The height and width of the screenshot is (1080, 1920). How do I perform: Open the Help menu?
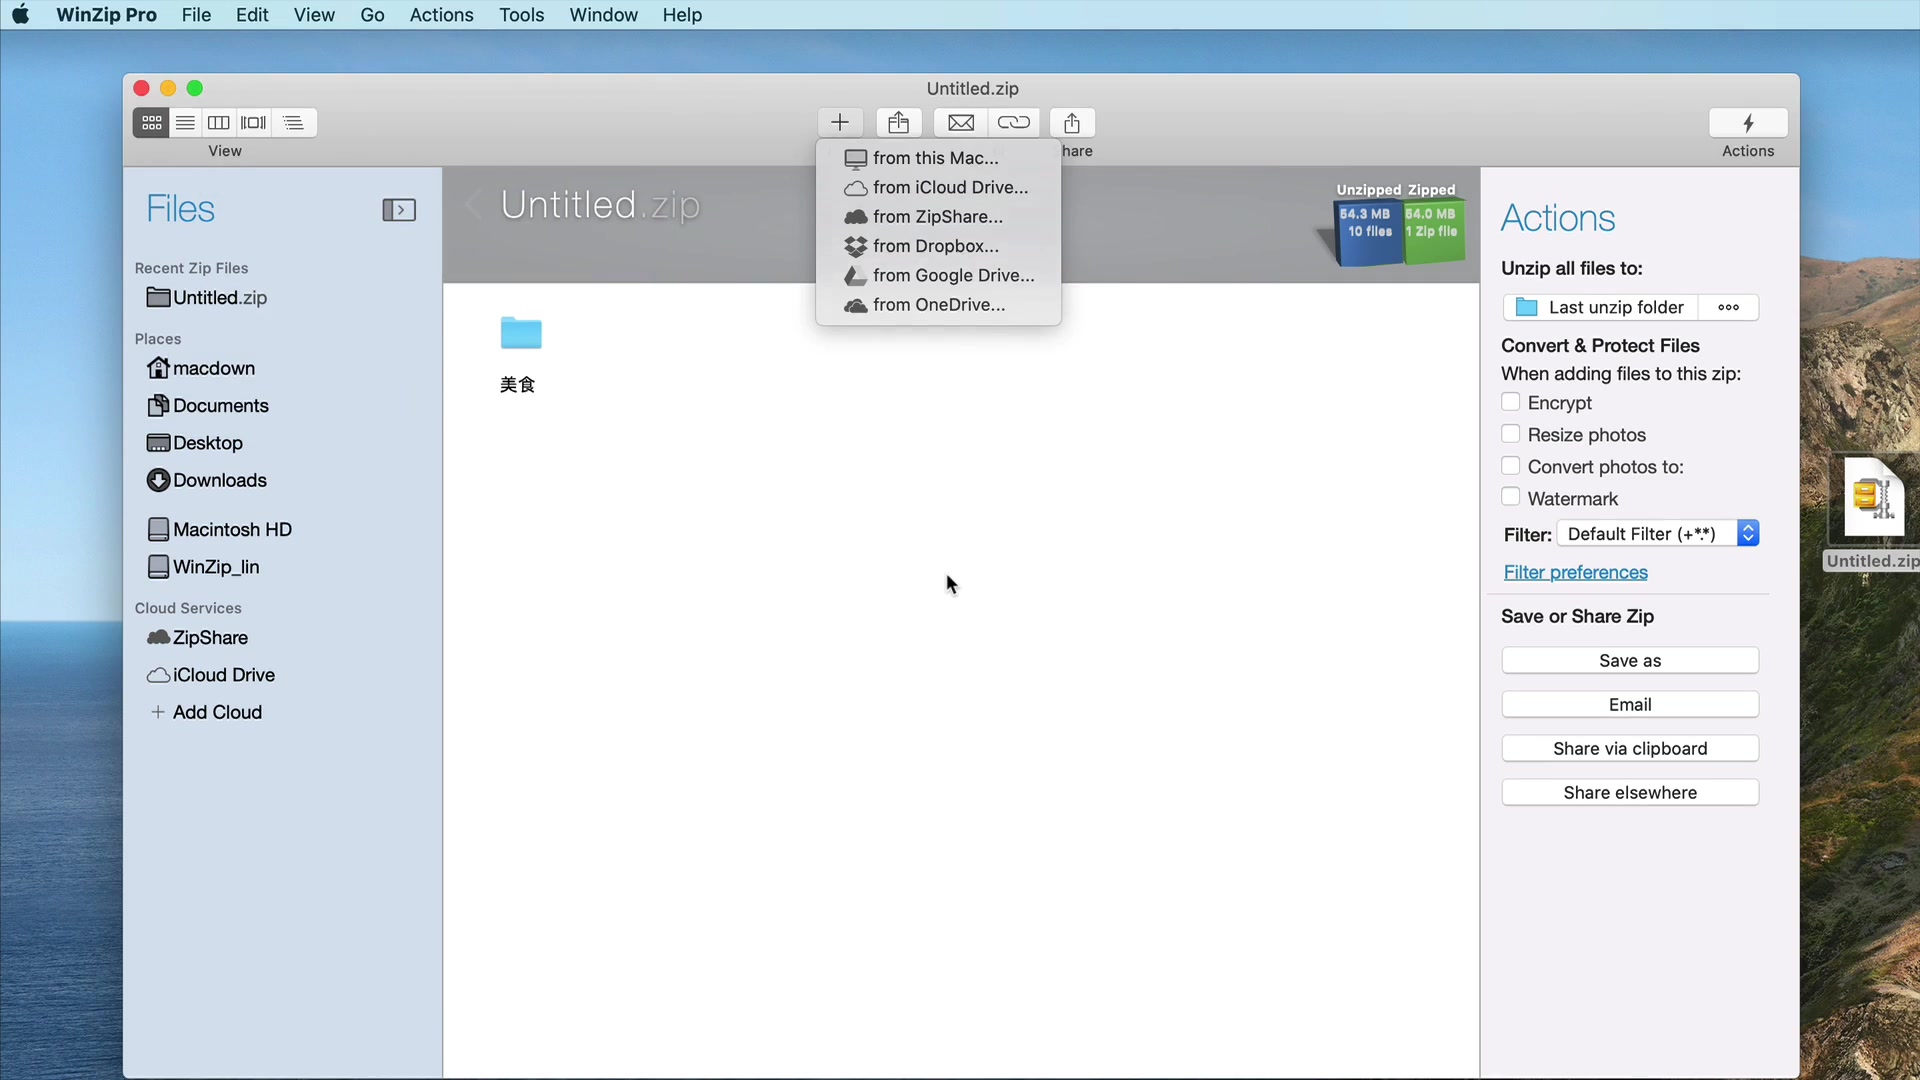click(682, 15)
